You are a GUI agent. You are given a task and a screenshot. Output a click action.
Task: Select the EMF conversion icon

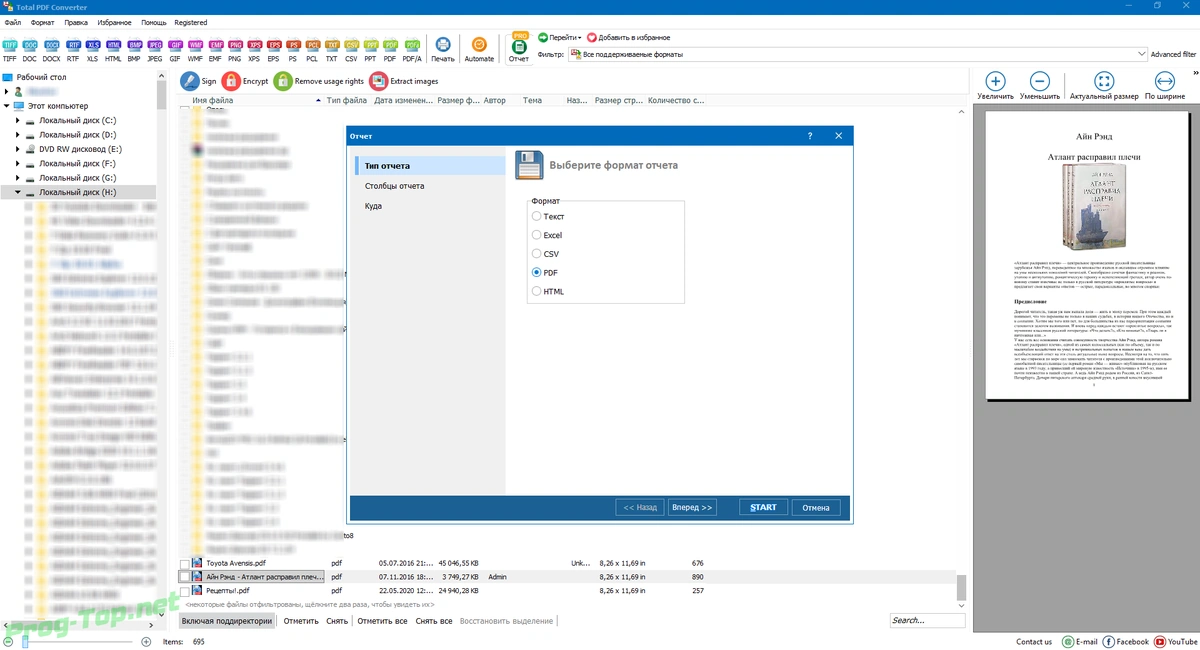215,49
